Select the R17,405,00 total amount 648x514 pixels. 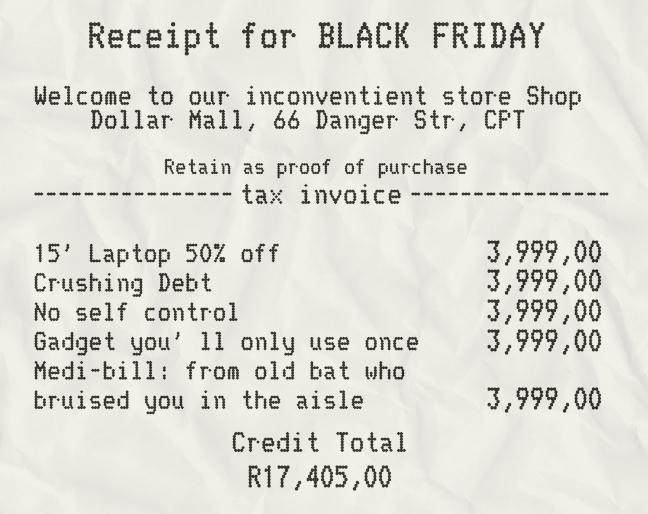(319, 477)
